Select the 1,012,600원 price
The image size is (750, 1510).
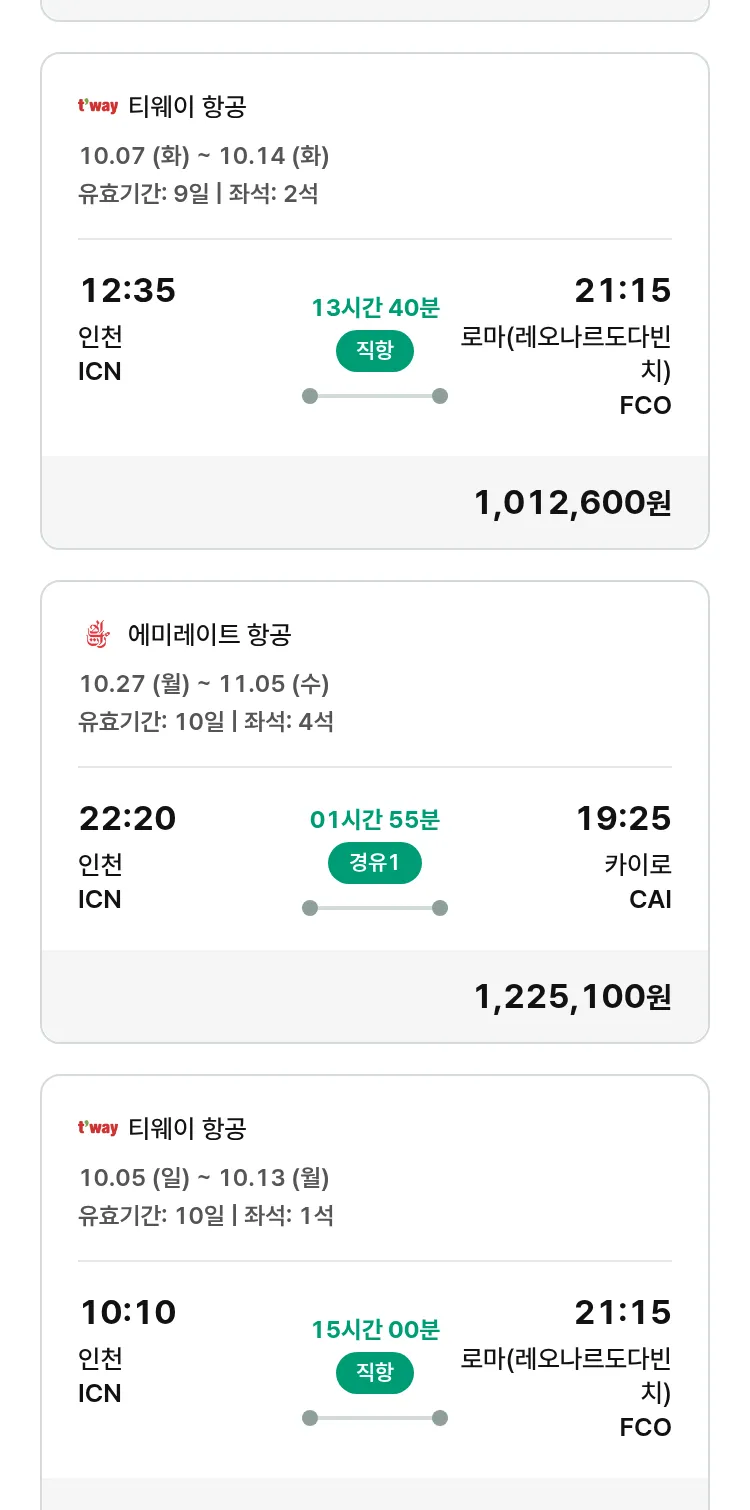572,503
